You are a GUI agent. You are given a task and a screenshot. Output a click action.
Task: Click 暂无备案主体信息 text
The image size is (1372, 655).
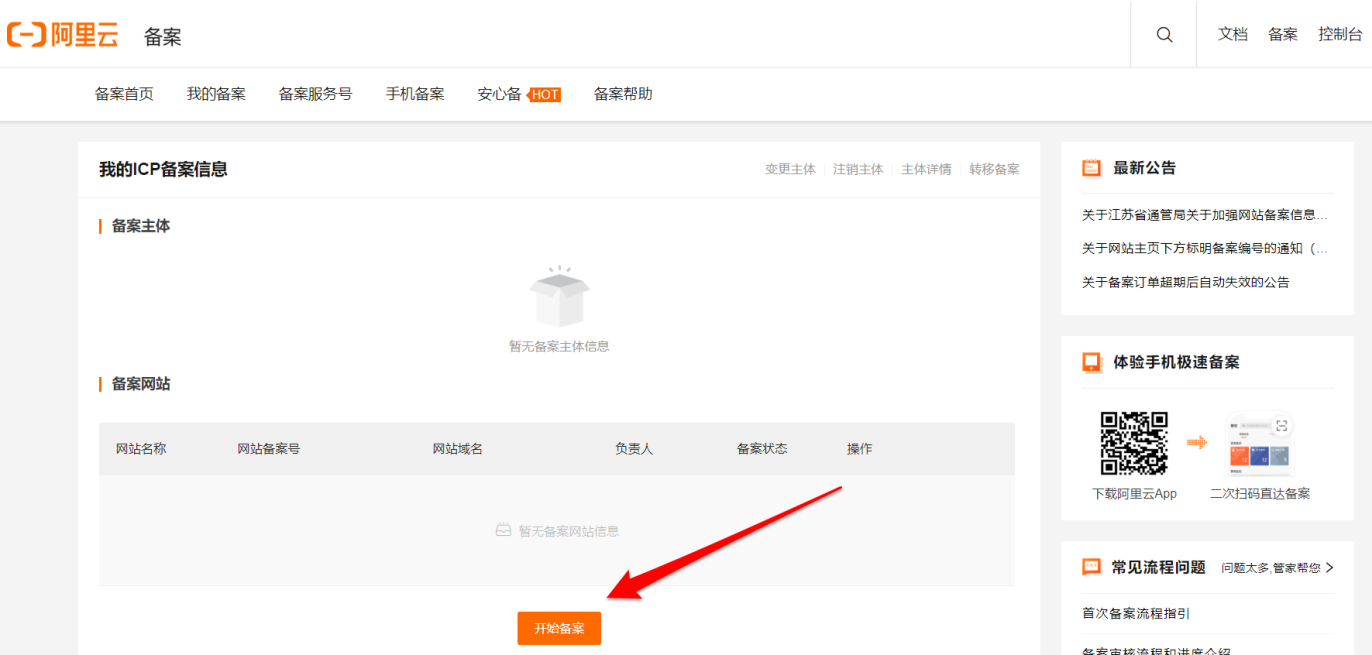pyautogui.click(x=559, y=347)
